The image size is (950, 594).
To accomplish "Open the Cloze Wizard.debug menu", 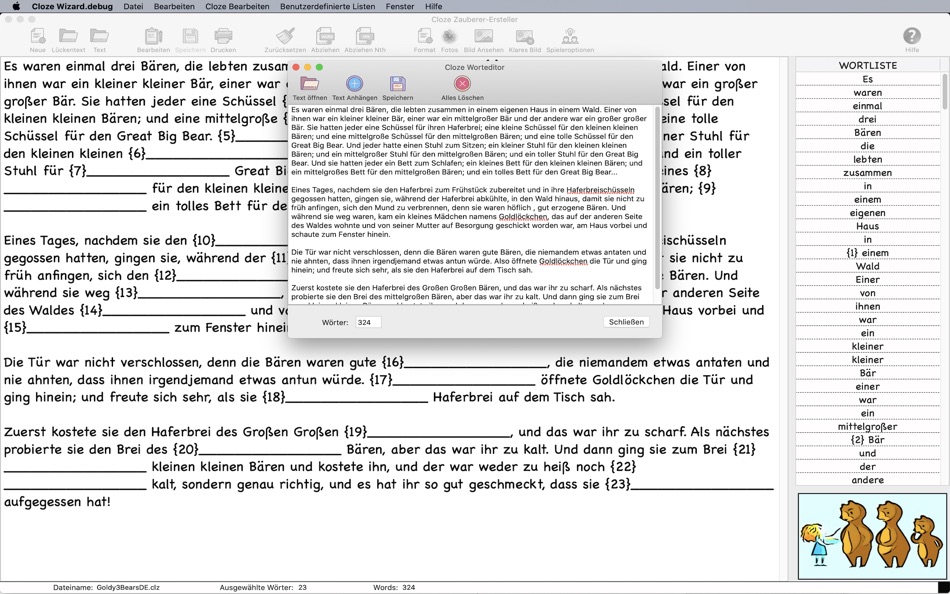I will [72, 6].
